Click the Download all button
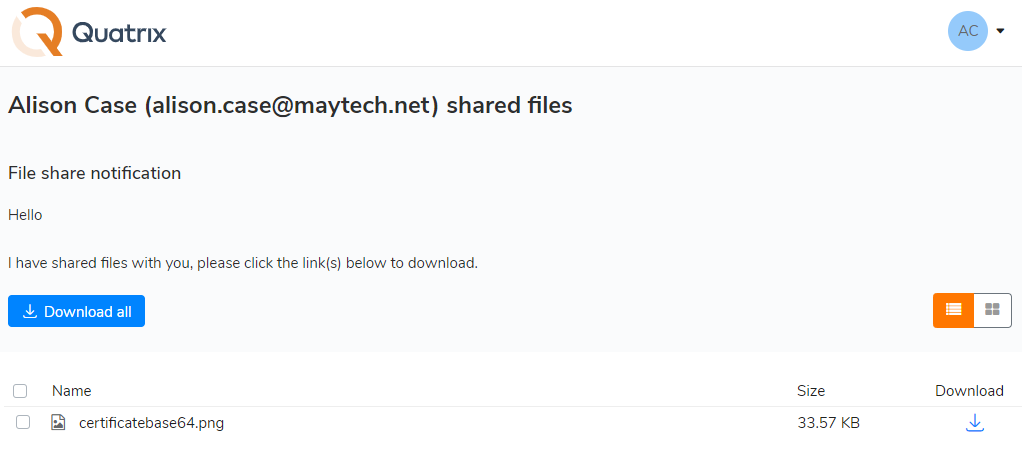 (77, 311)
